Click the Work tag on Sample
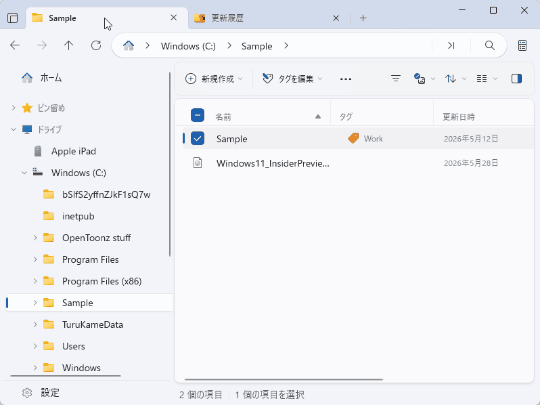 click(x=365, y=138)
